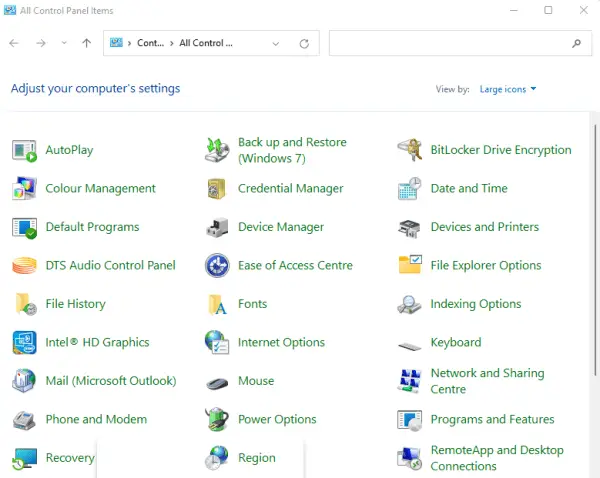Expand the address bar history dropdown
This screenshot has width=600, height=478.
276,44
